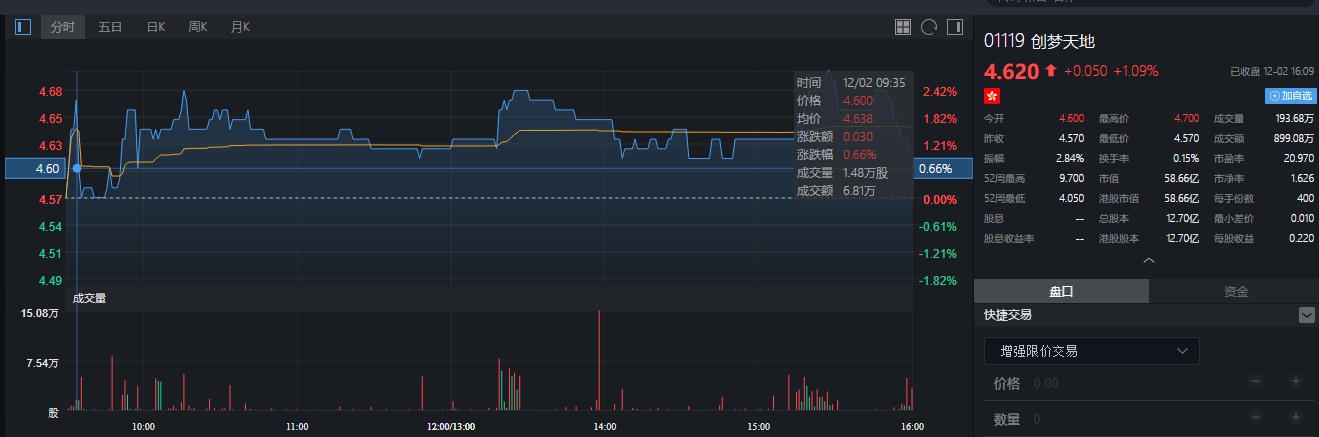Click the plus icon beside 价格 field
1319x437 pixels.
(1295, 382)
